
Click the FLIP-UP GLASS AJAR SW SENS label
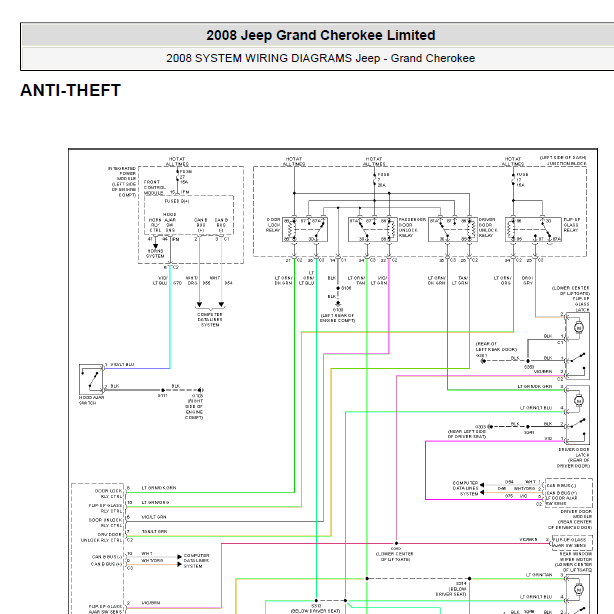click(105, 609)
